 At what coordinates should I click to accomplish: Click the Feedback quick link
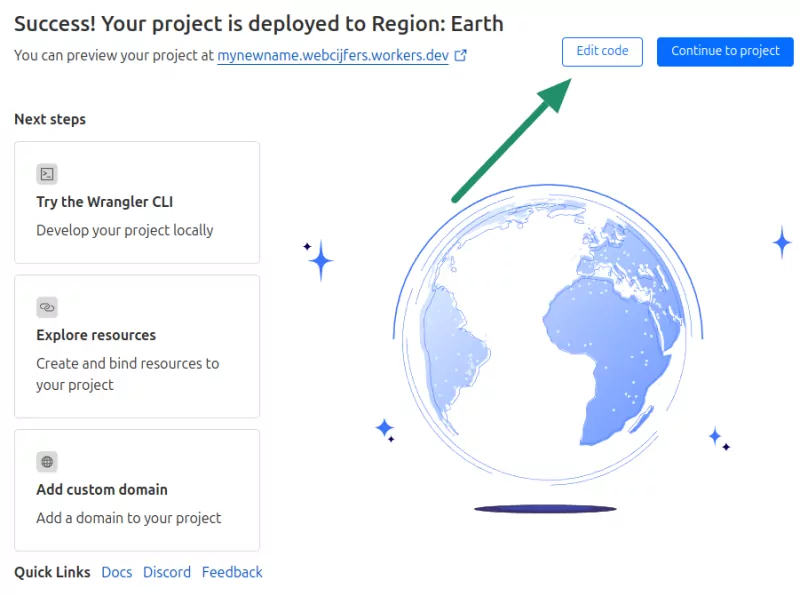pos(232,572)
